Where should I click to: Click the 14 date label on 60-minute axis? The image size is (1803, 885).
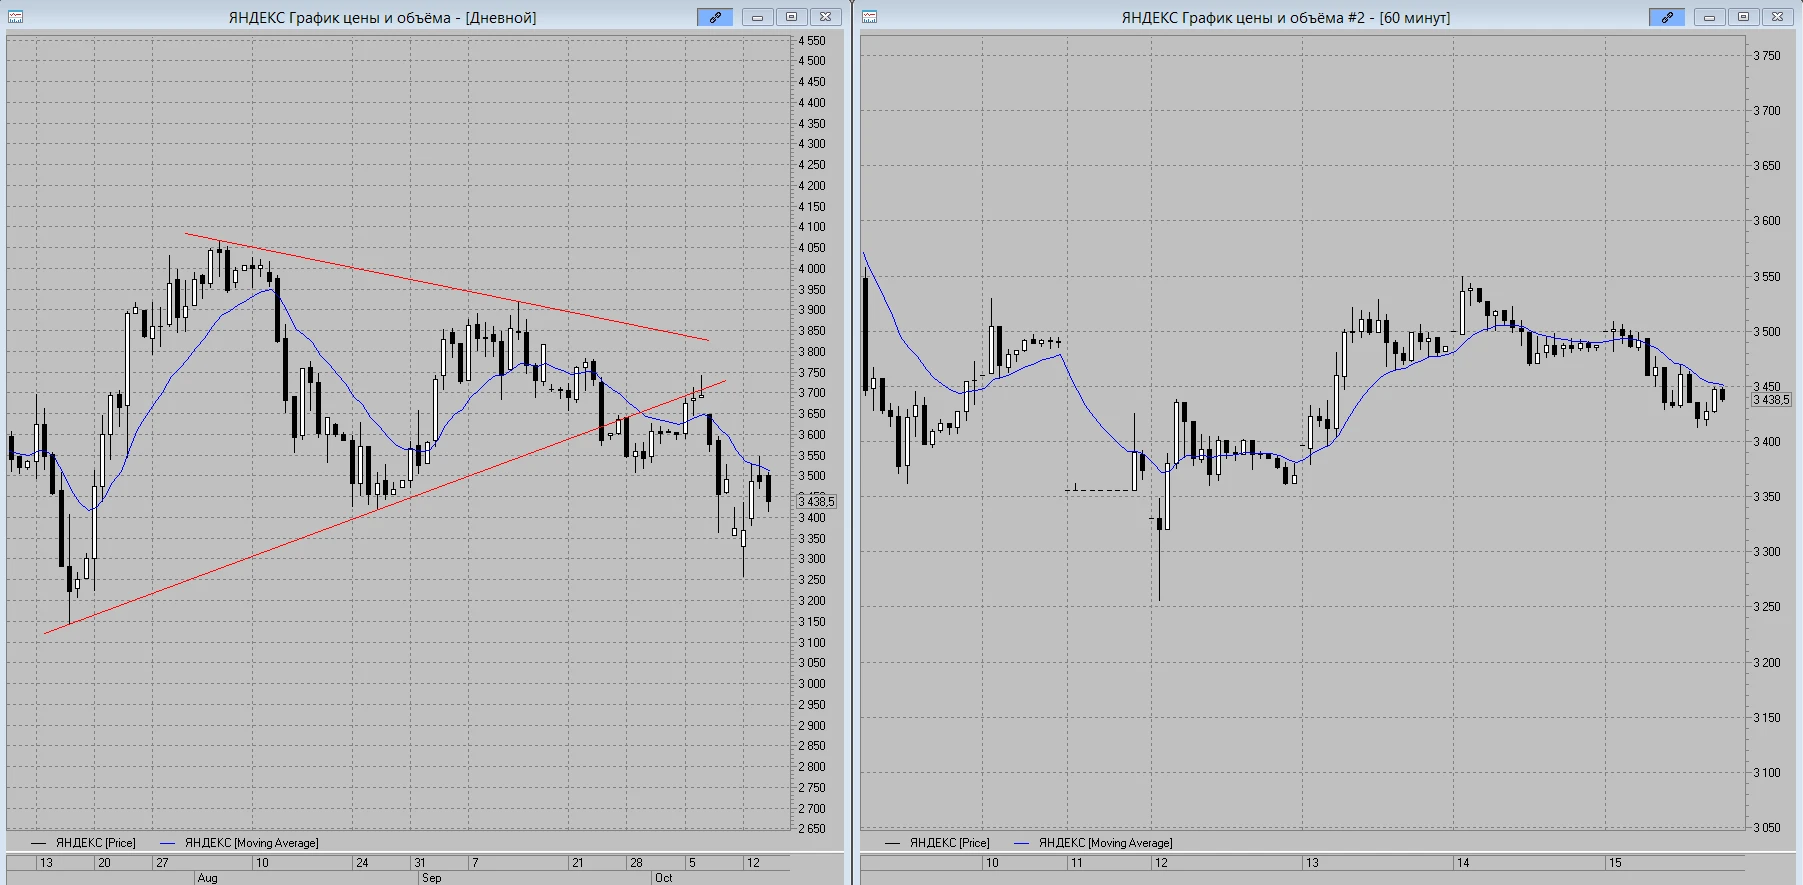[x=1462, y=862]
